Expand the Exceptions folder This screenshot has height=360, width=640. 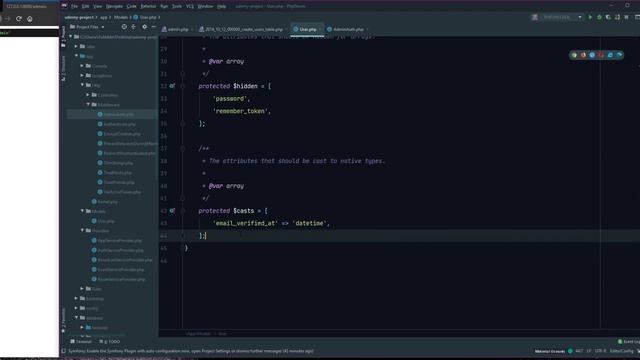82,76
